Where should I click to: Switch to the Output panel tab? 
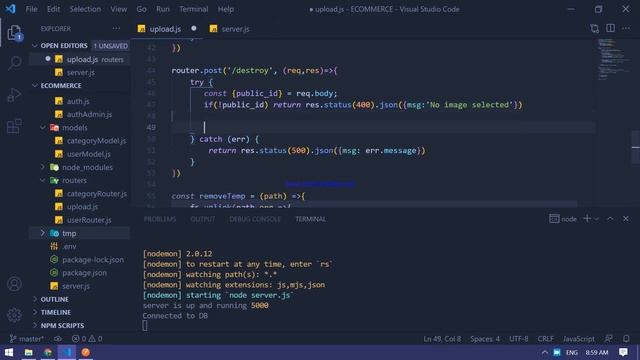[x=202, y=219]
